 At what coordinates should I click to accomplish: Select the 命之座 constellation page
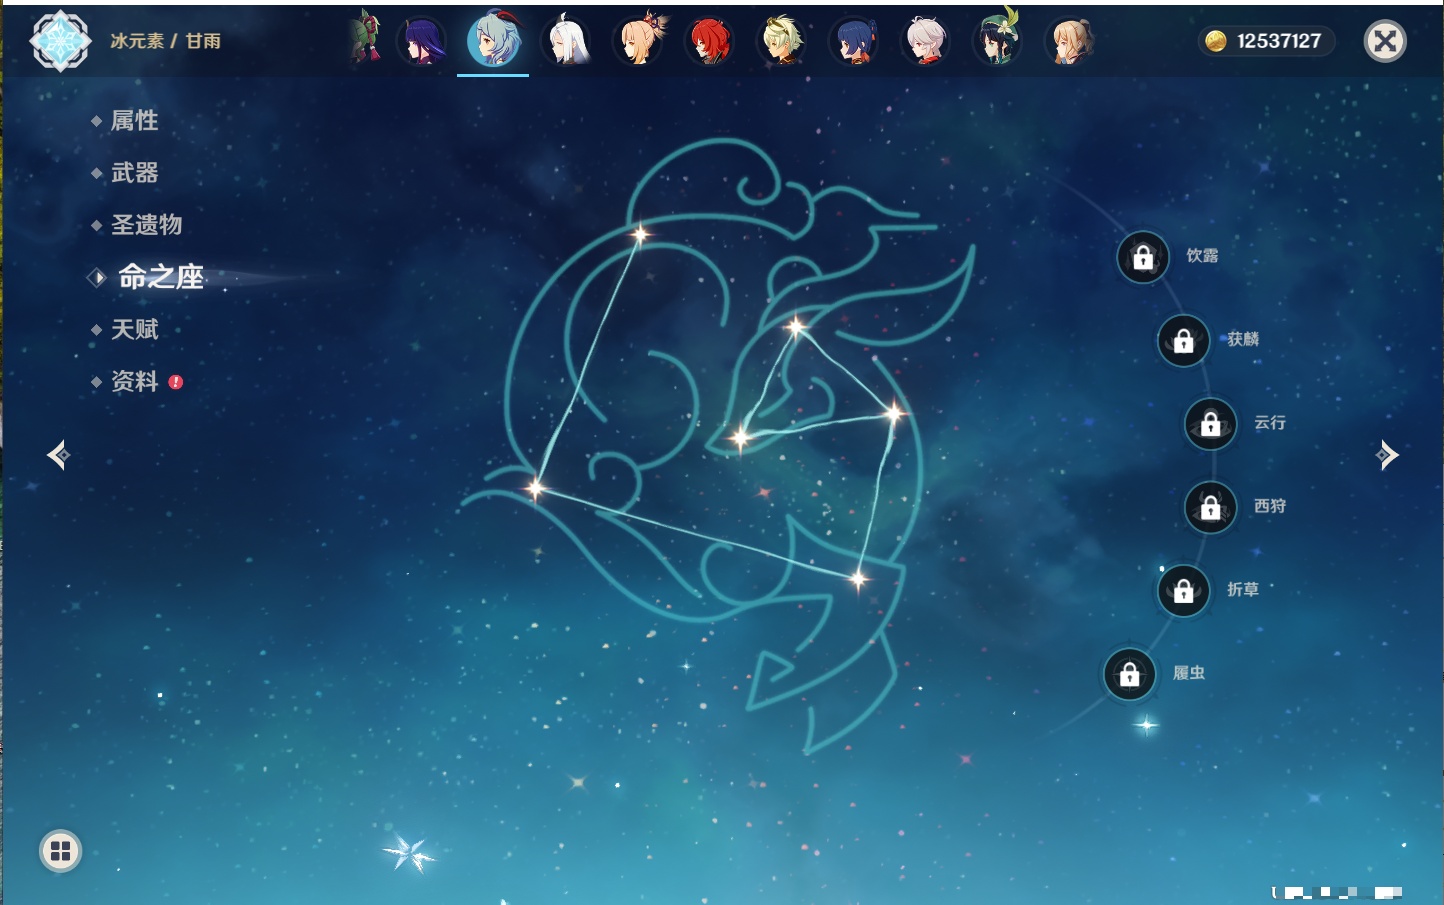coord(160,277)
